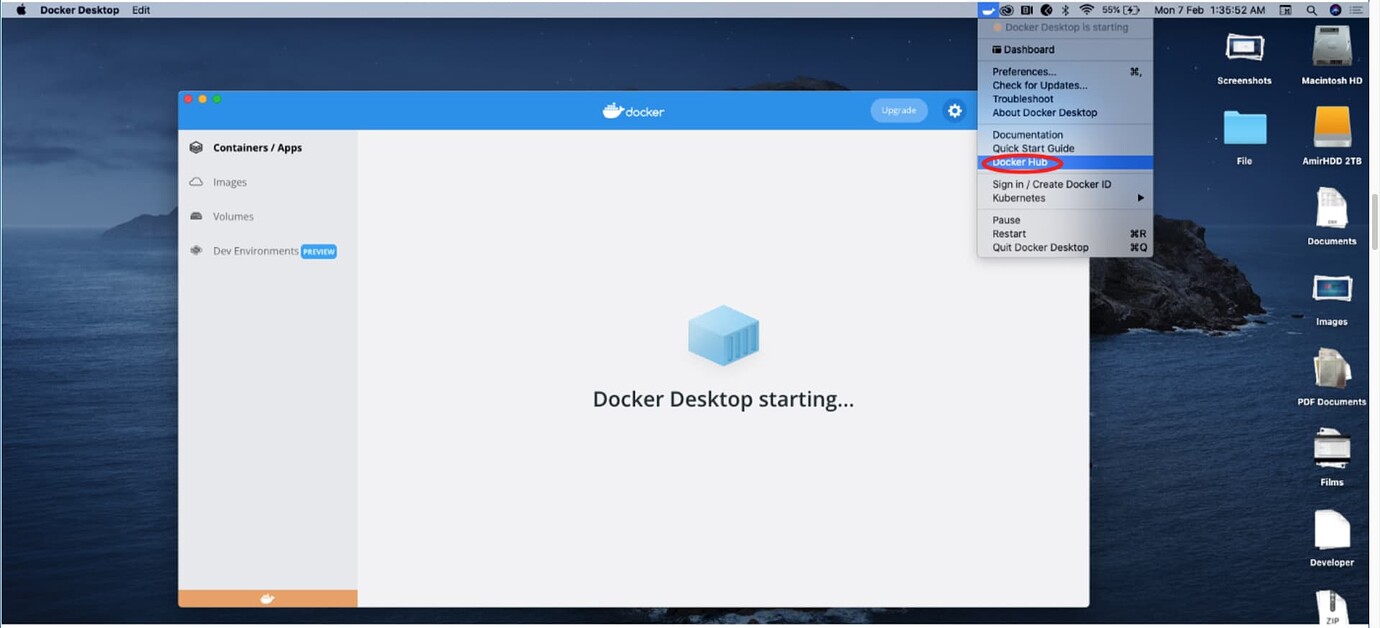1380x628 pixels.
Task: Open the Edit menu
Action: pos(140,10)
